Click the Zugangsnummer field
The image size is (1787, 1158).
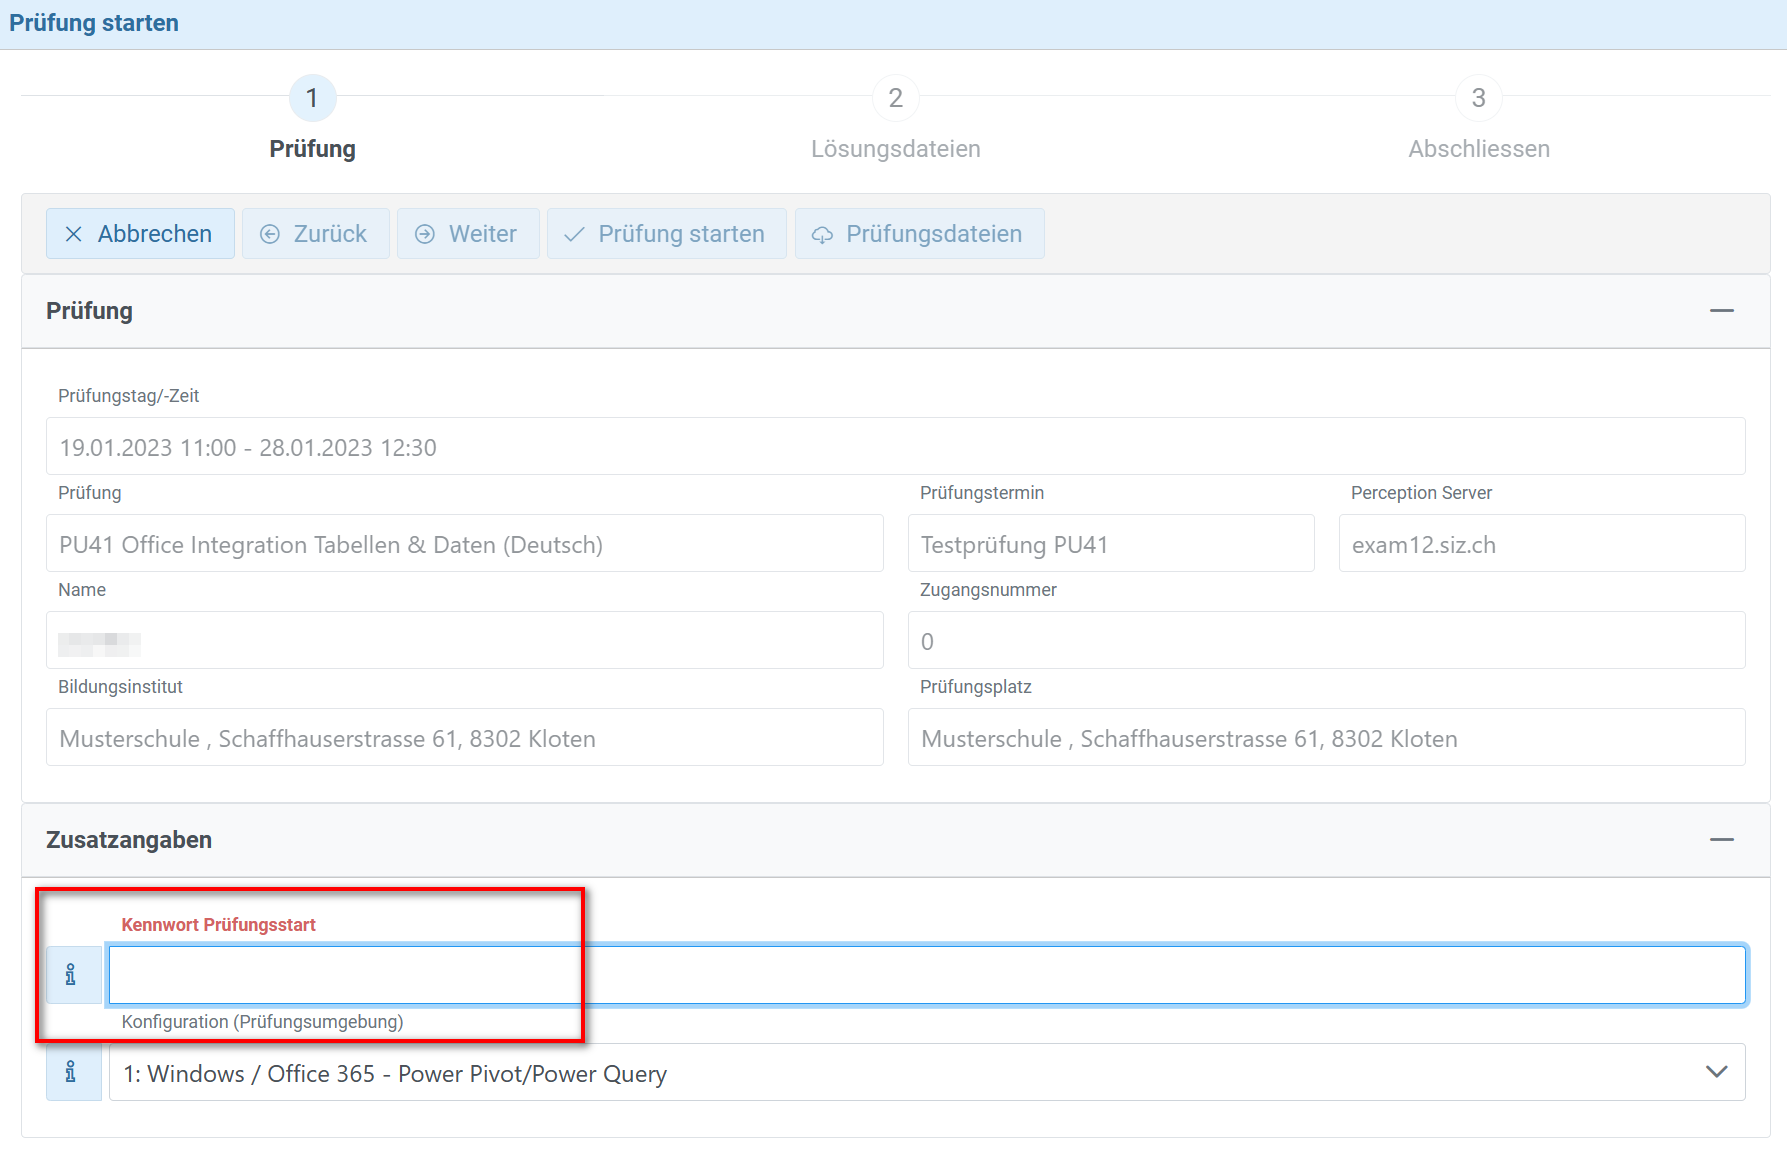(x=1327, y=640)
